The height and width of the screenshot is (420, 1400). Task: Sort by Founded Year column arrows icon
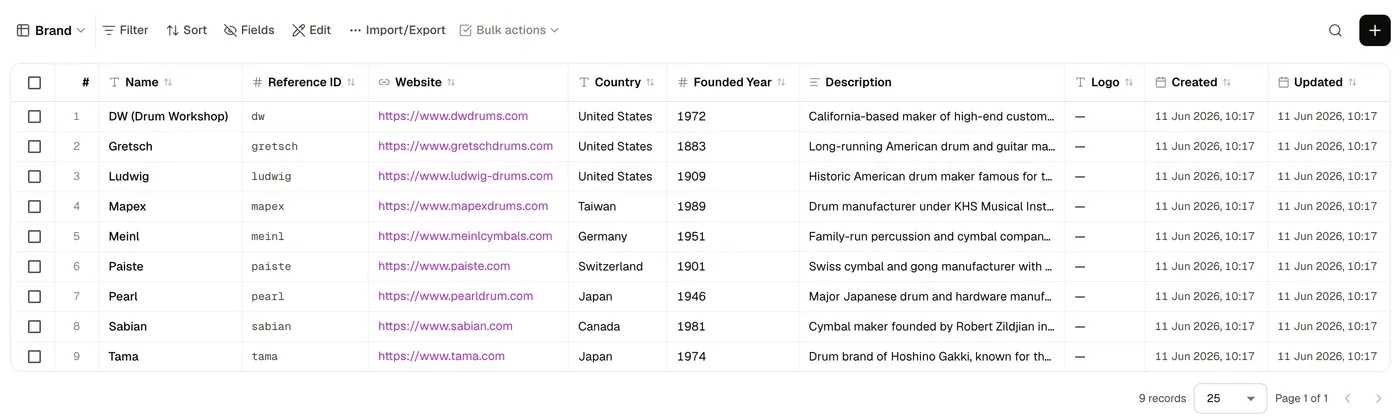(781, 82)
